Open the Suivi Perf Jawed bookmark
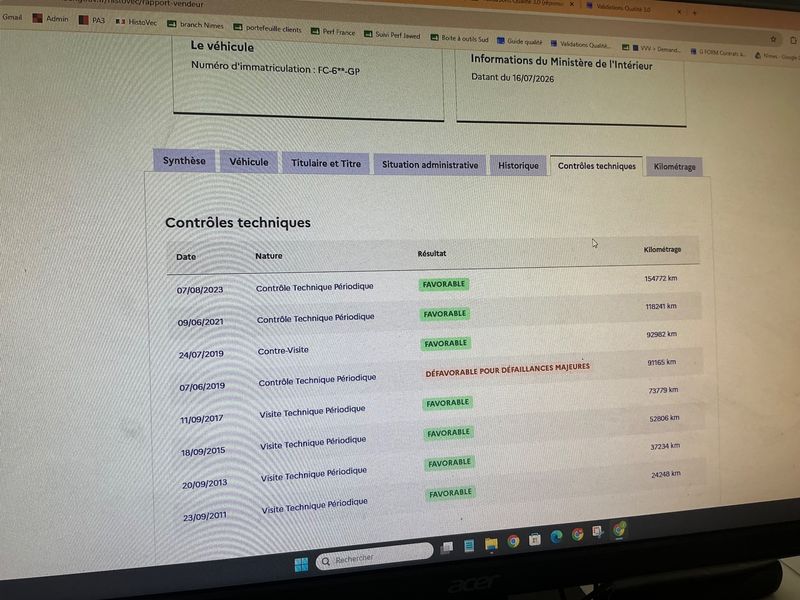The height and width of the screenshot is (600, 800). (x=392, y=35)
